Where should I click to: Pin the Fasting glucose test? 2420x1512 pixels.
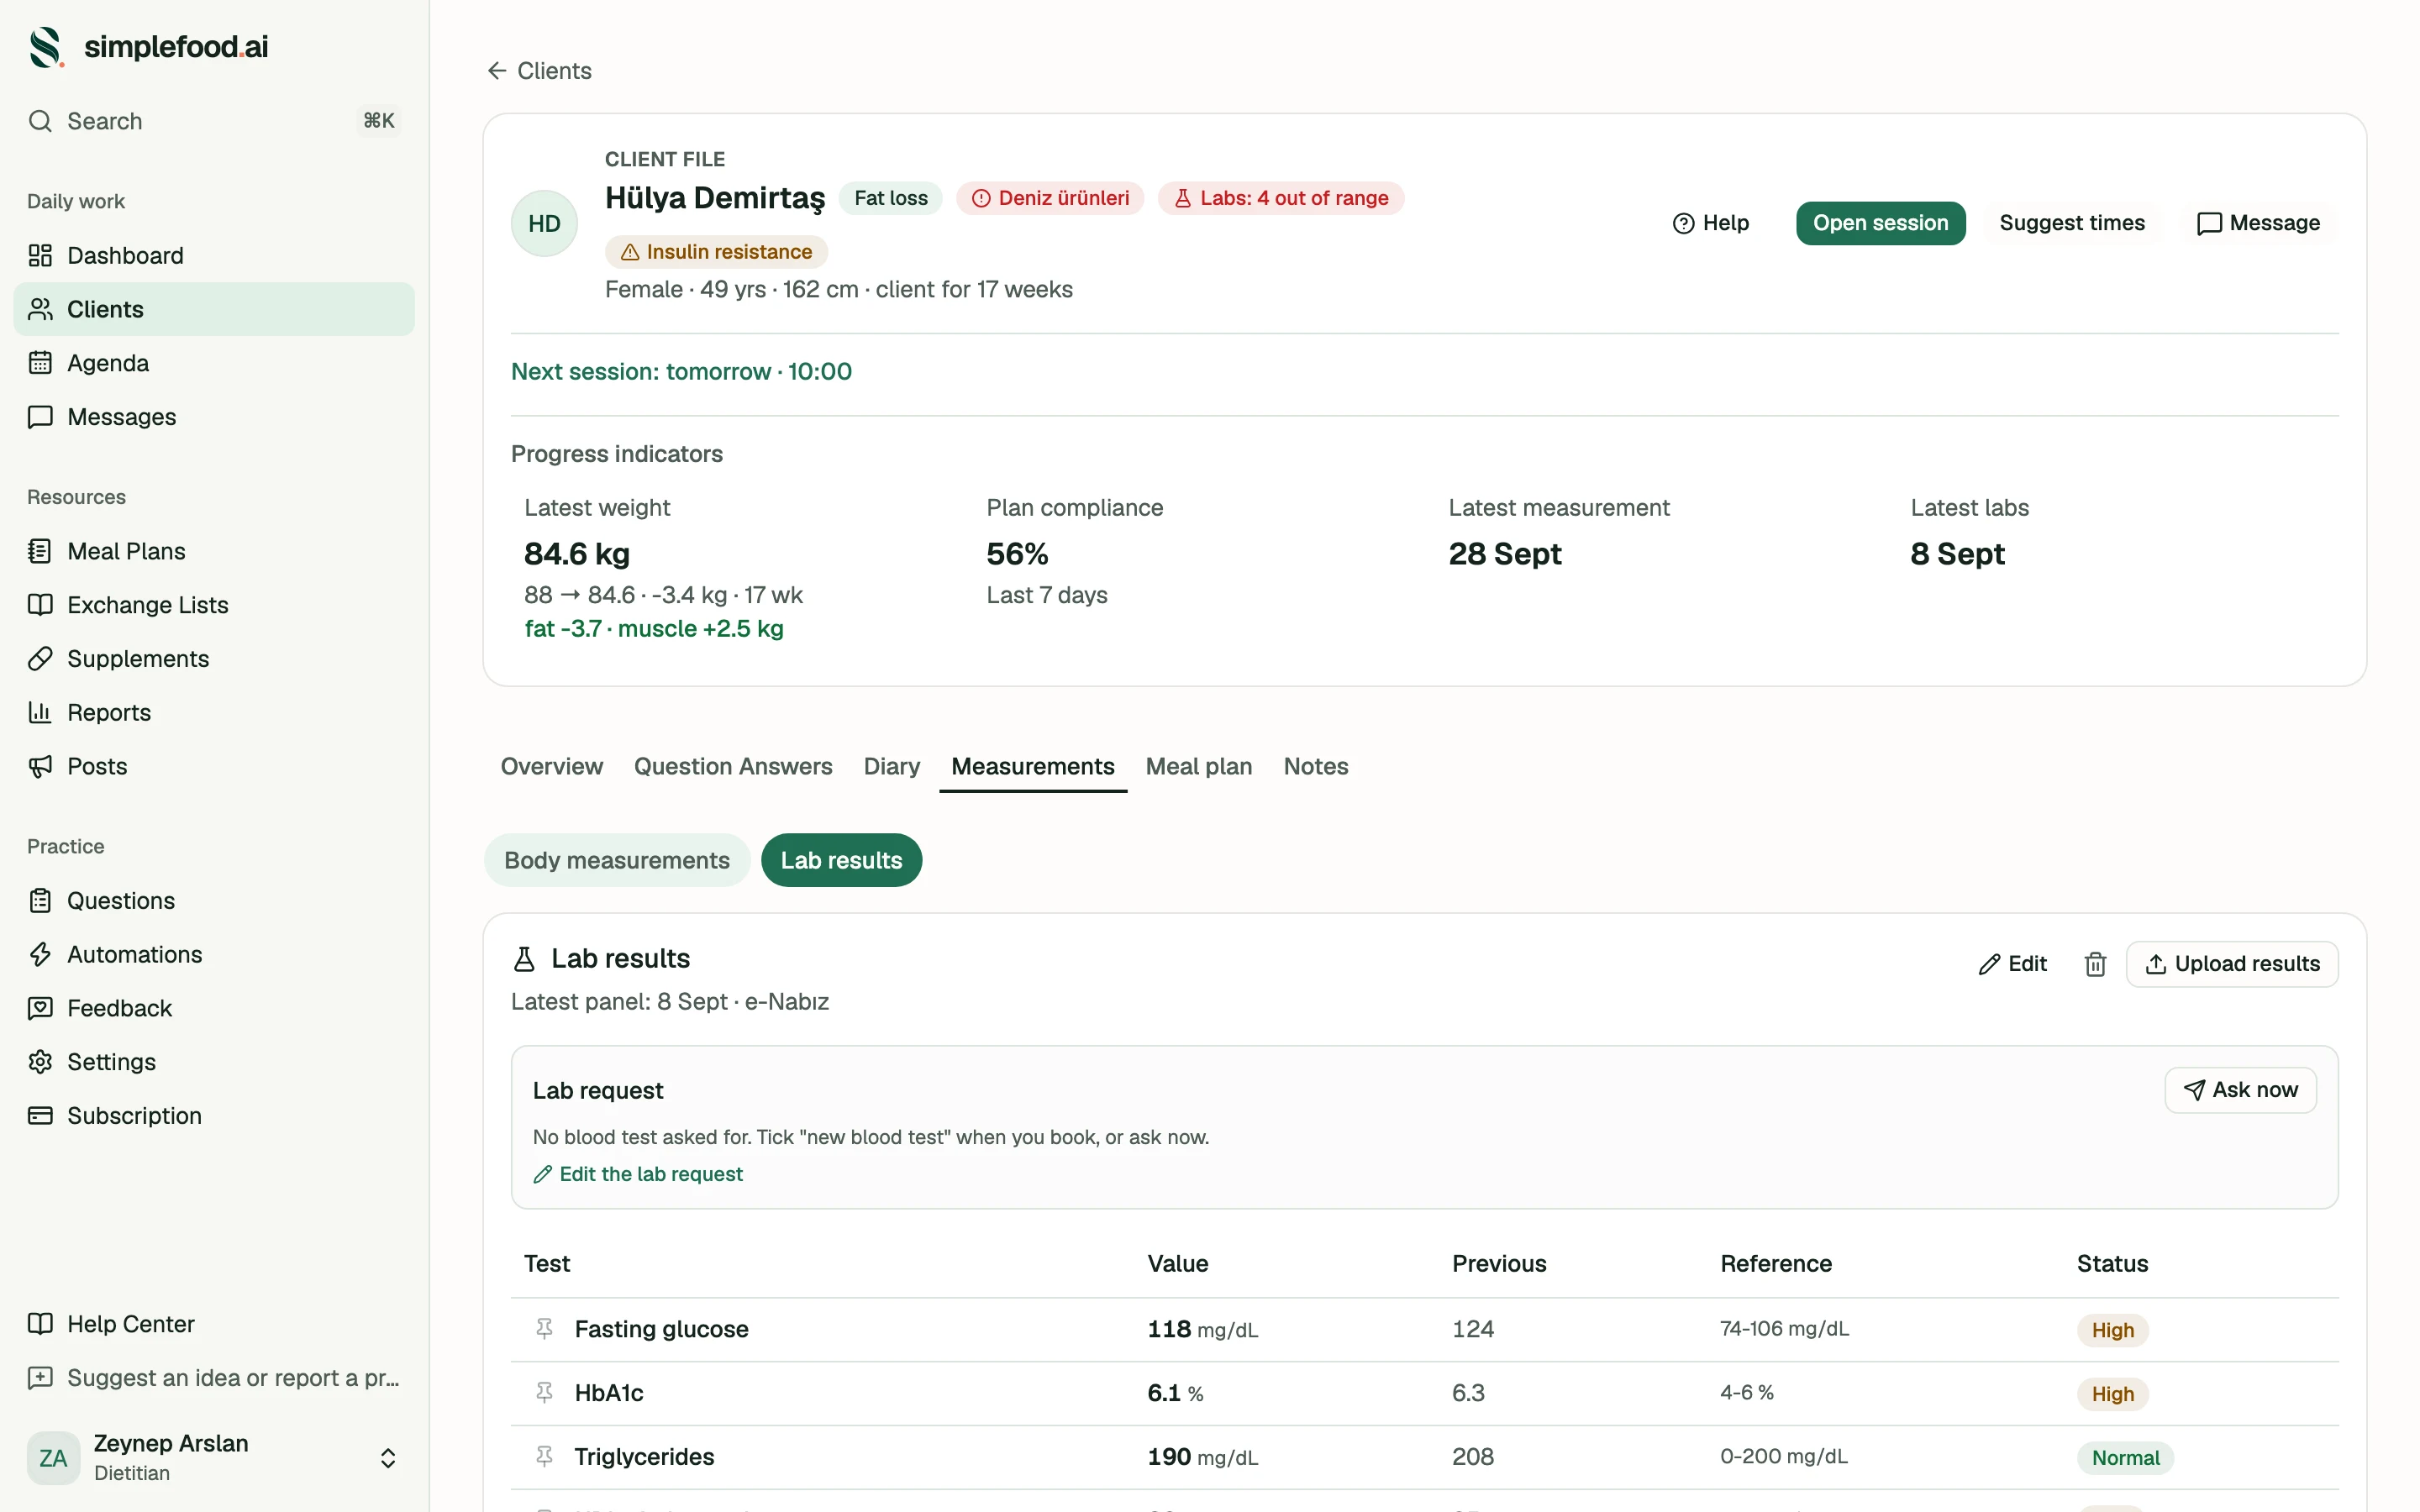tap(544, 1329)
